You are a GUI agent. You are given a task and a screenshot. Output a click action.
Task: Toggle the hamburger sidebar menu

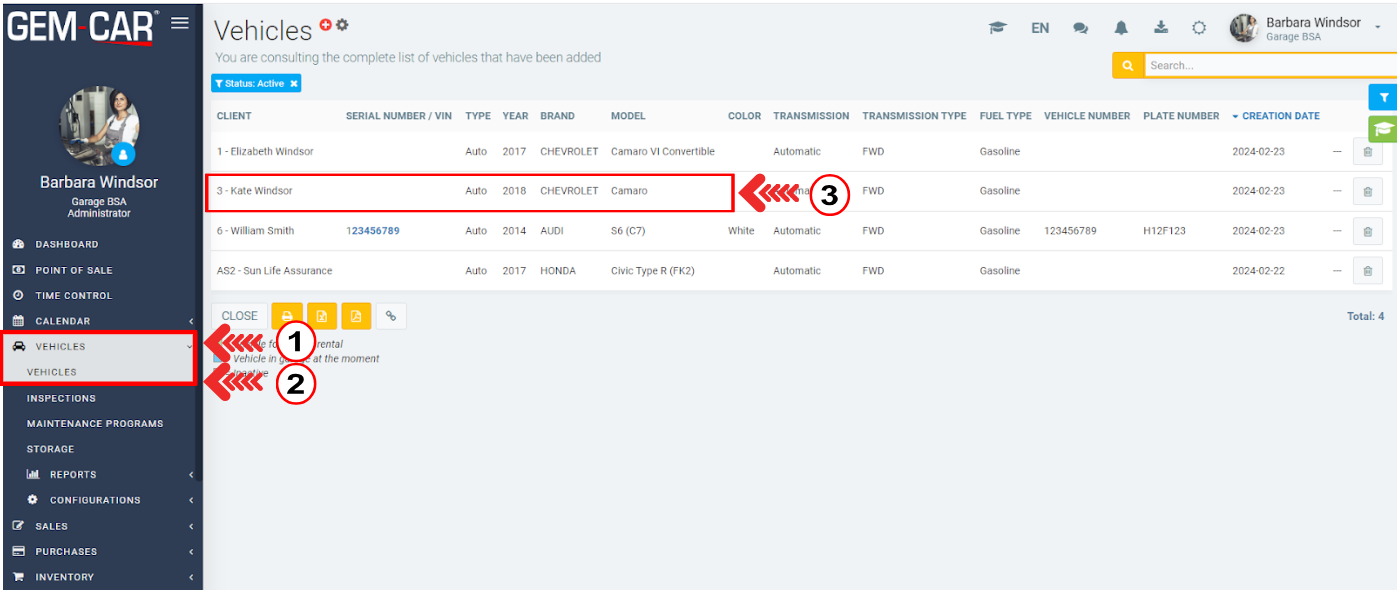tap(180, 24)
